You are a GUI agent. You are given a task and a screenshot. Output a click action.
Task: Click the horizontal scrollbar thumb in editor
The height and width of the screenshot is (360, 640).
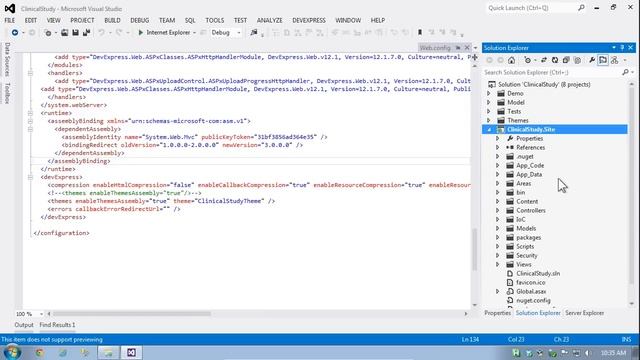[131, 314]
